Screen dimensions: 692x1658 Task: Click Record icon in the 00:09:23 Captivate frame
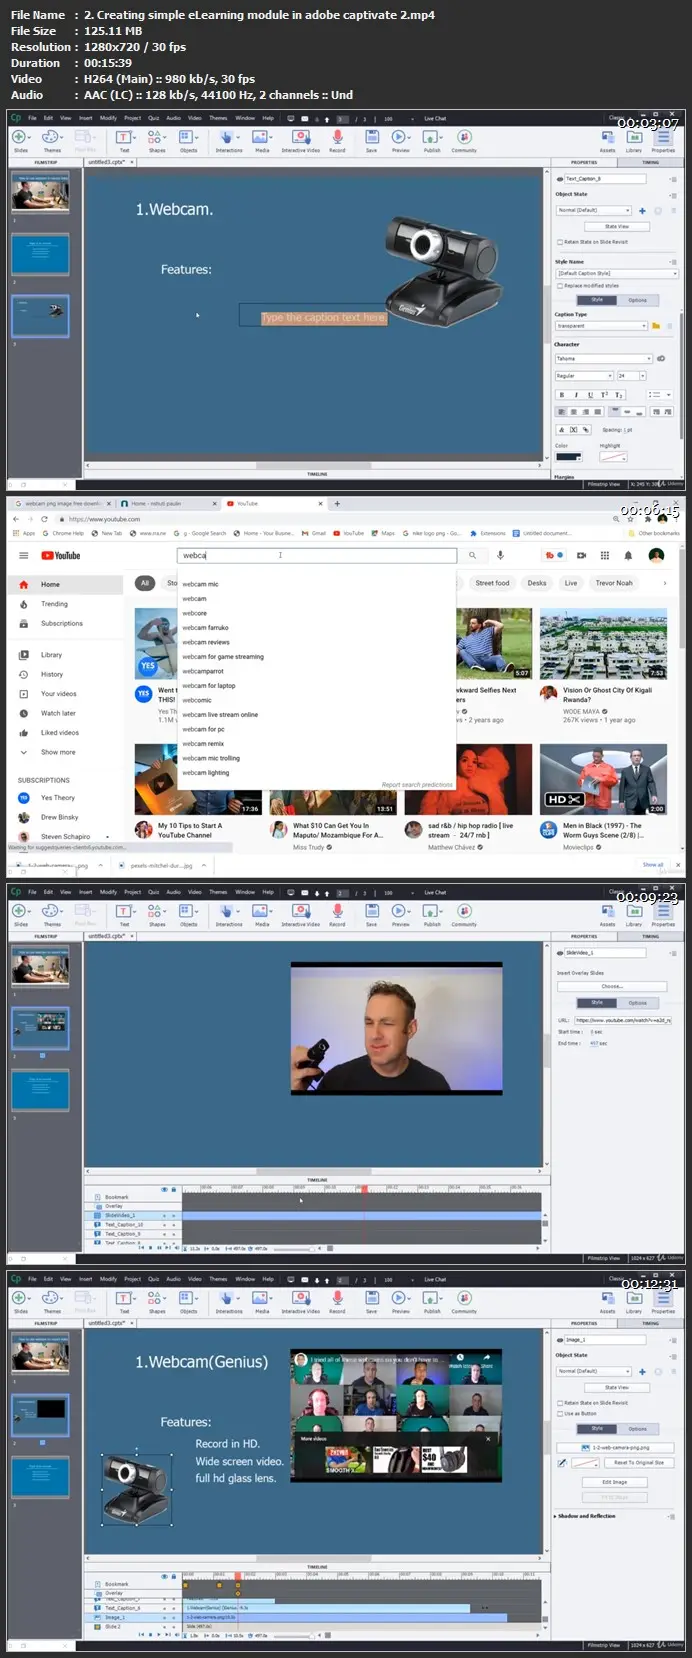(x=337, y=911)
